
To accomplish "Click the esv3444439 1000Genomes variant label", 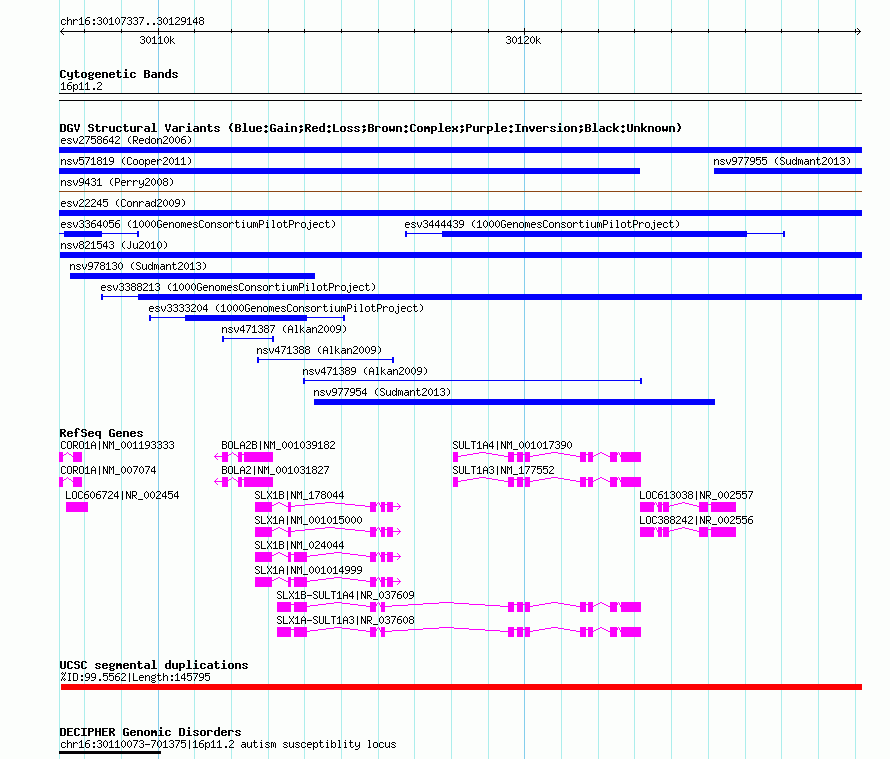I will 542,224.
